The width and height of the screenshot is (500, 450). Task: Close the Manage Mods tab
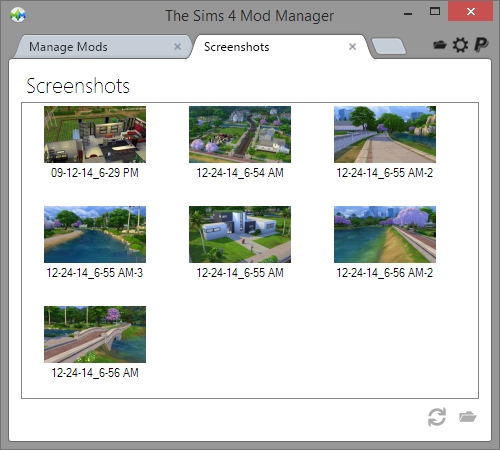click(x=178, y=47)
